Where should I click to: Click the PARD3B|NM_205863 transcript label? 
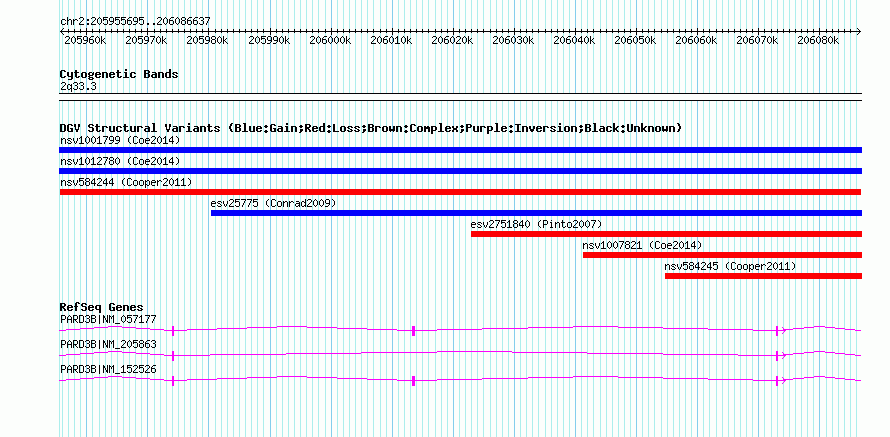[x=108, y=344]
